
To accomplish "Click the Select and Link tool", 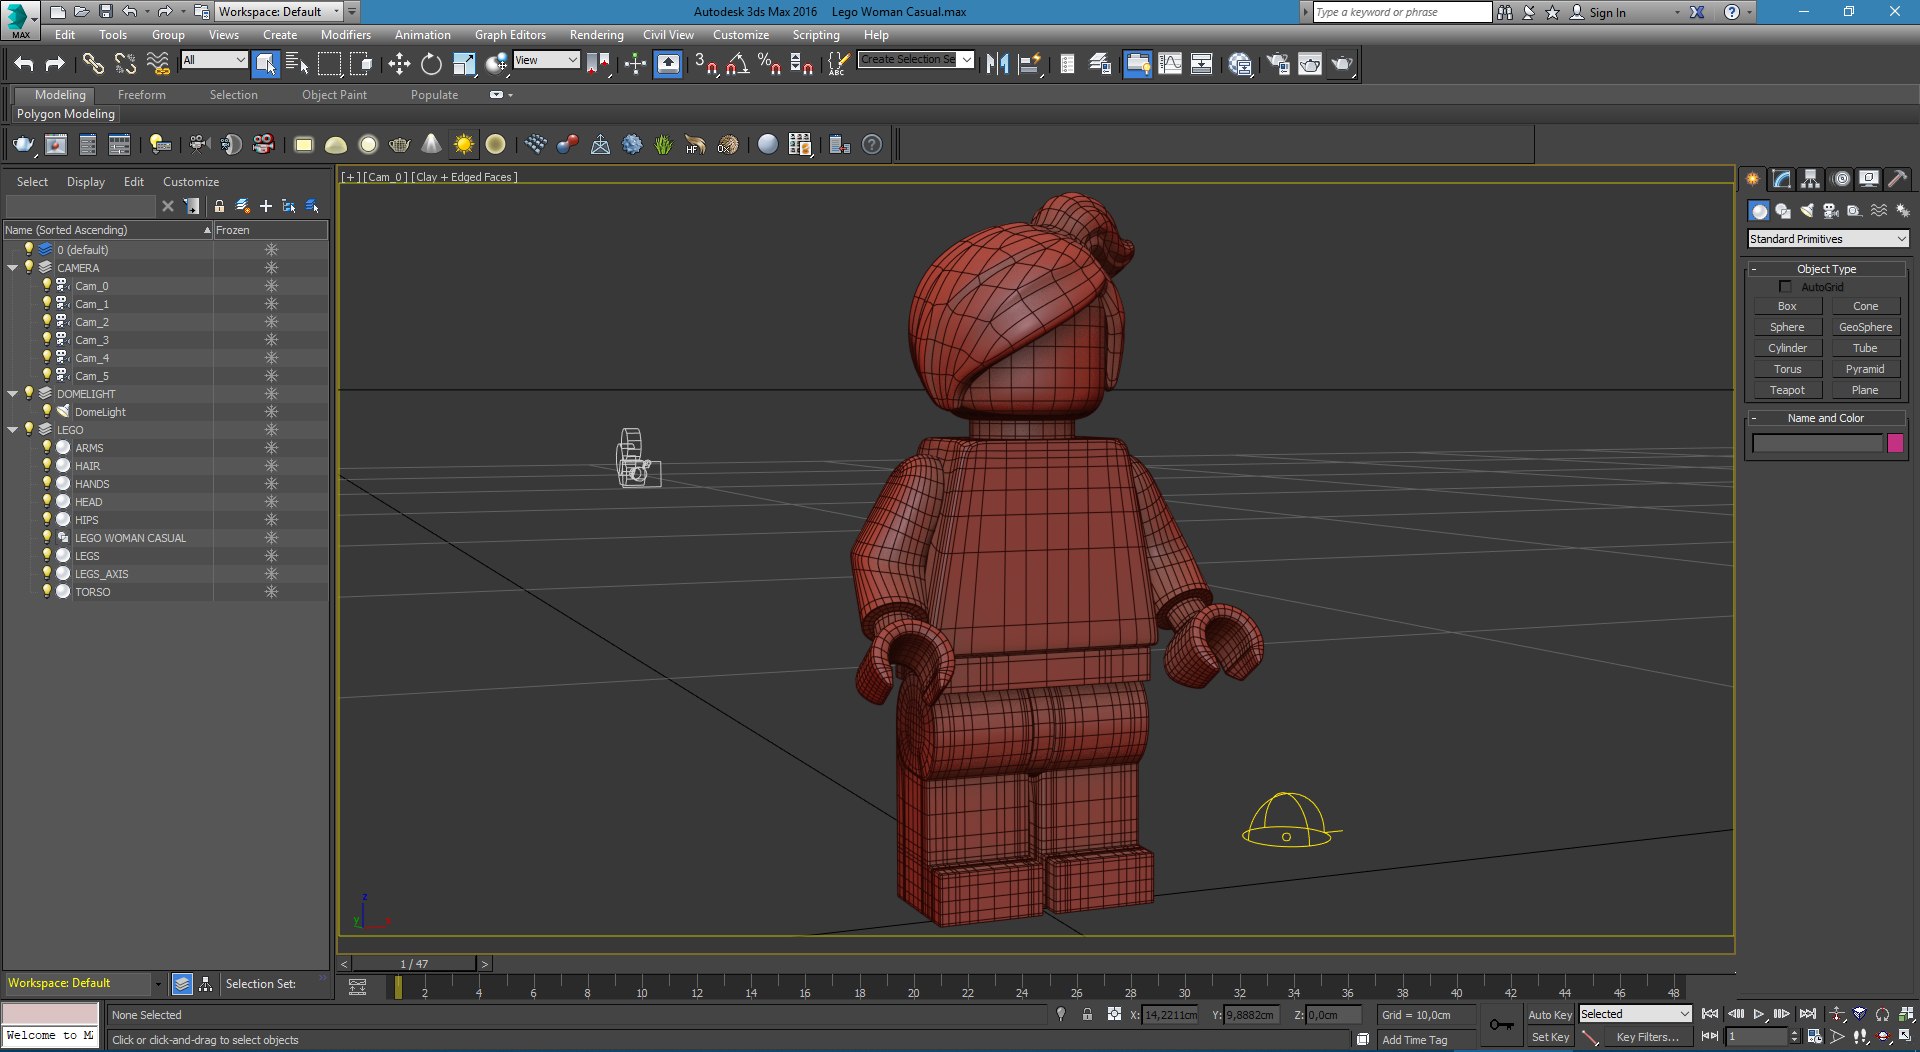I will point(93,64).
